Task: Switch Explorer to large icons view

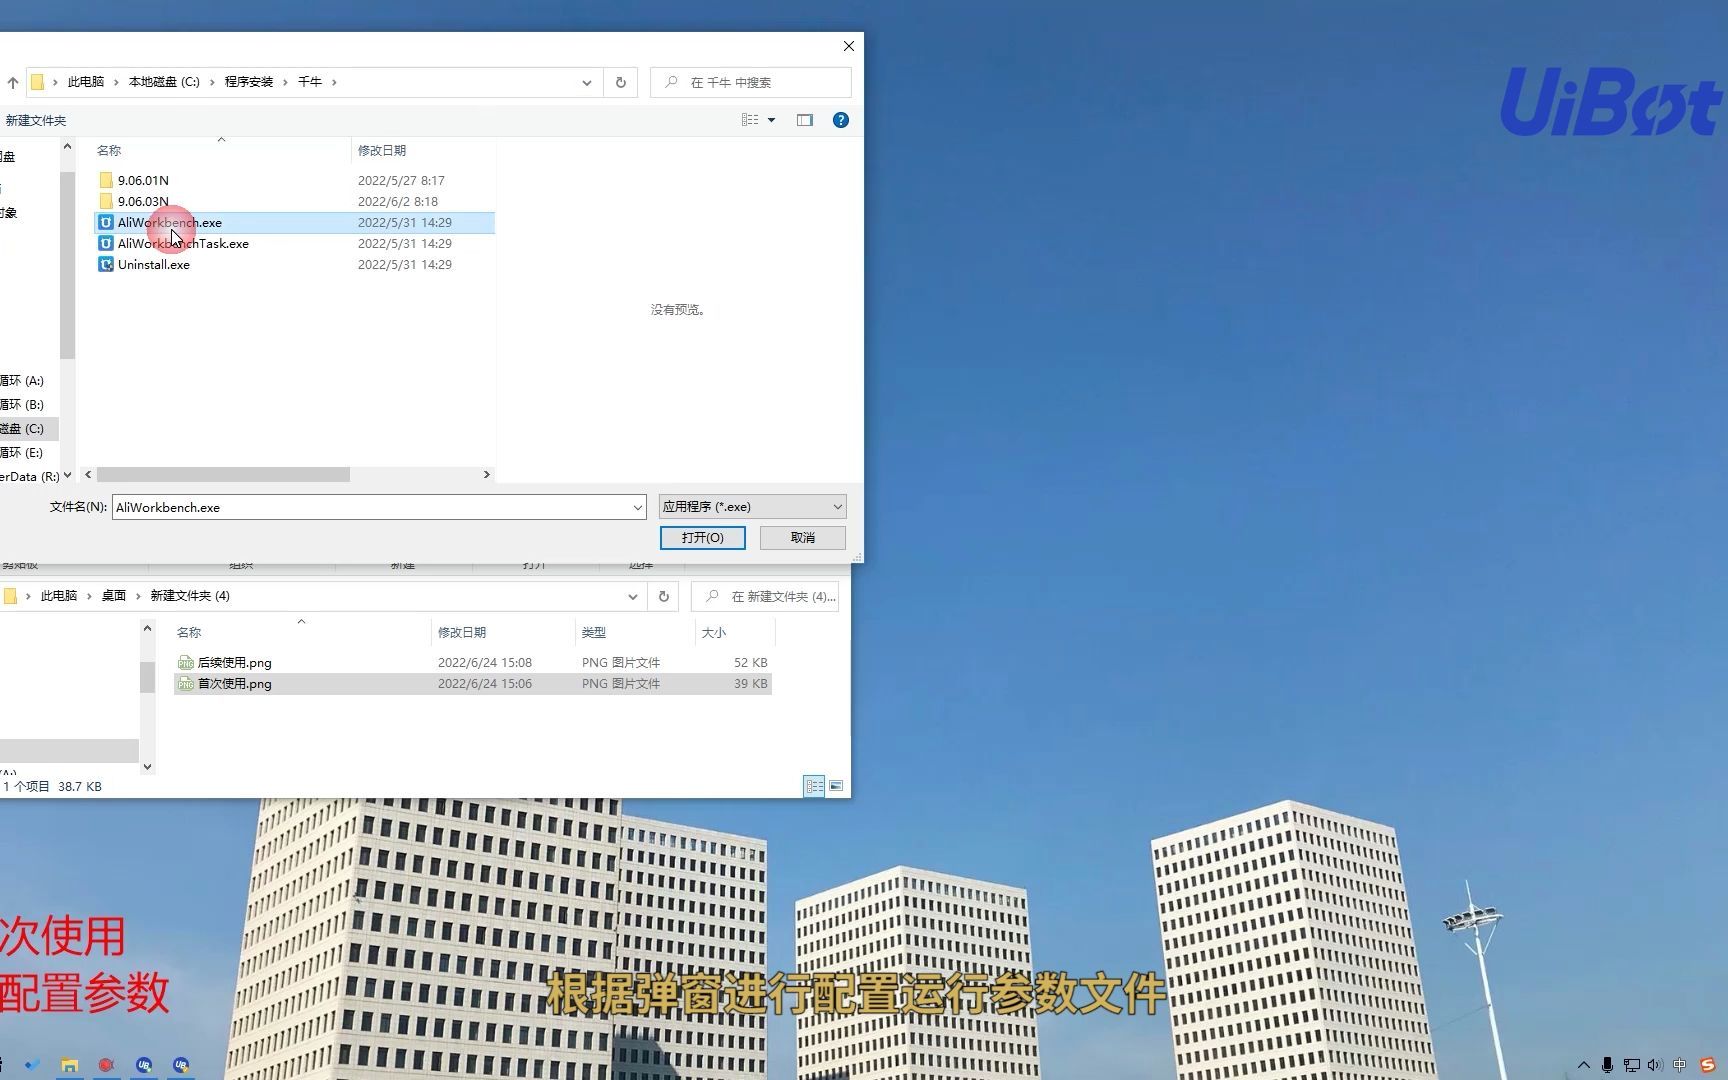Action: [836, 787]
